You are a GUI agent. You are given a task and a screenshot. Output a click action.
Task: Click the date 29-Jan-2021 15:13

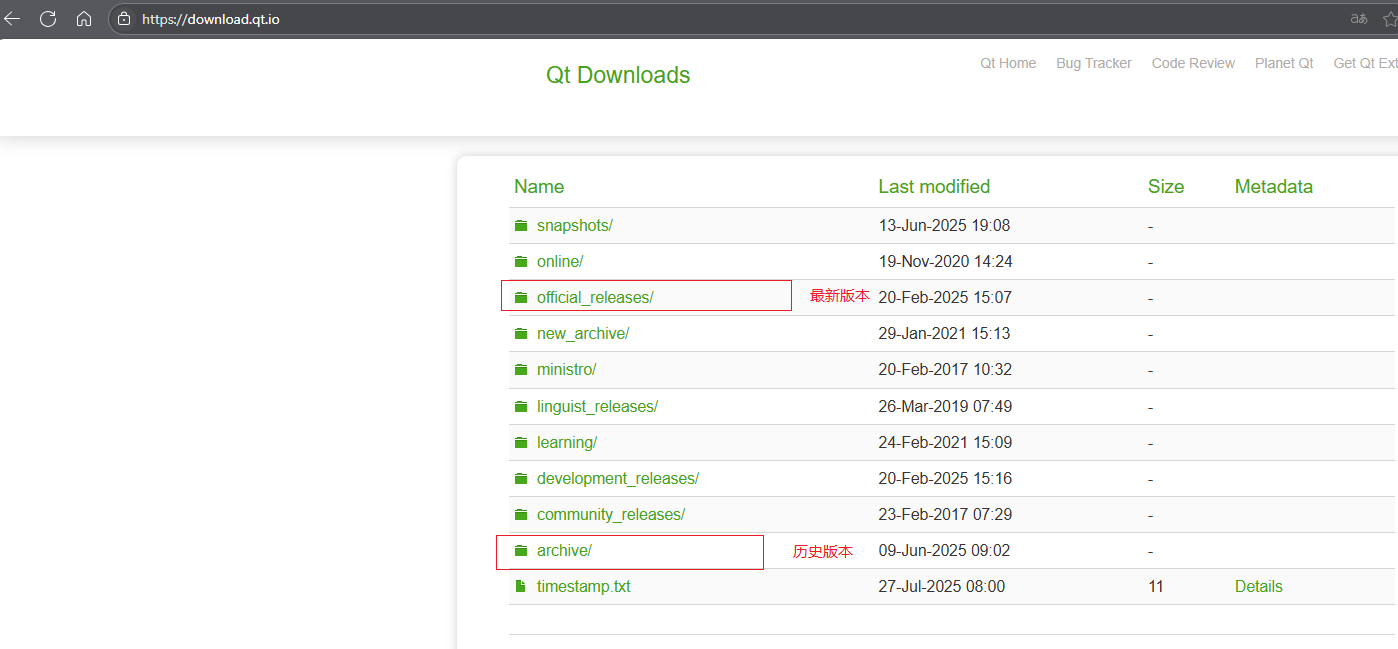tap(944, 334)
